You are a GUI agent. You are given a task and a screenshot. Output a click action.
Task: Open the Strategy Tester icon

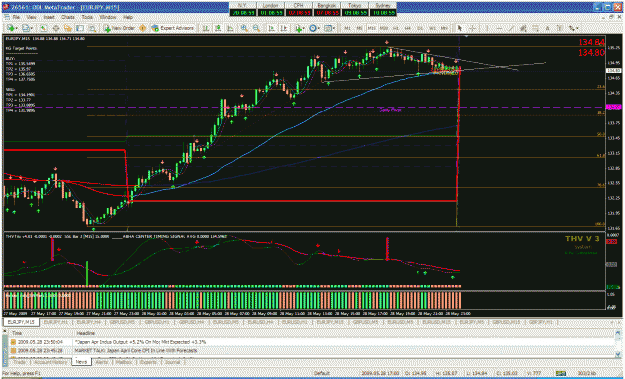click(92, 28)
